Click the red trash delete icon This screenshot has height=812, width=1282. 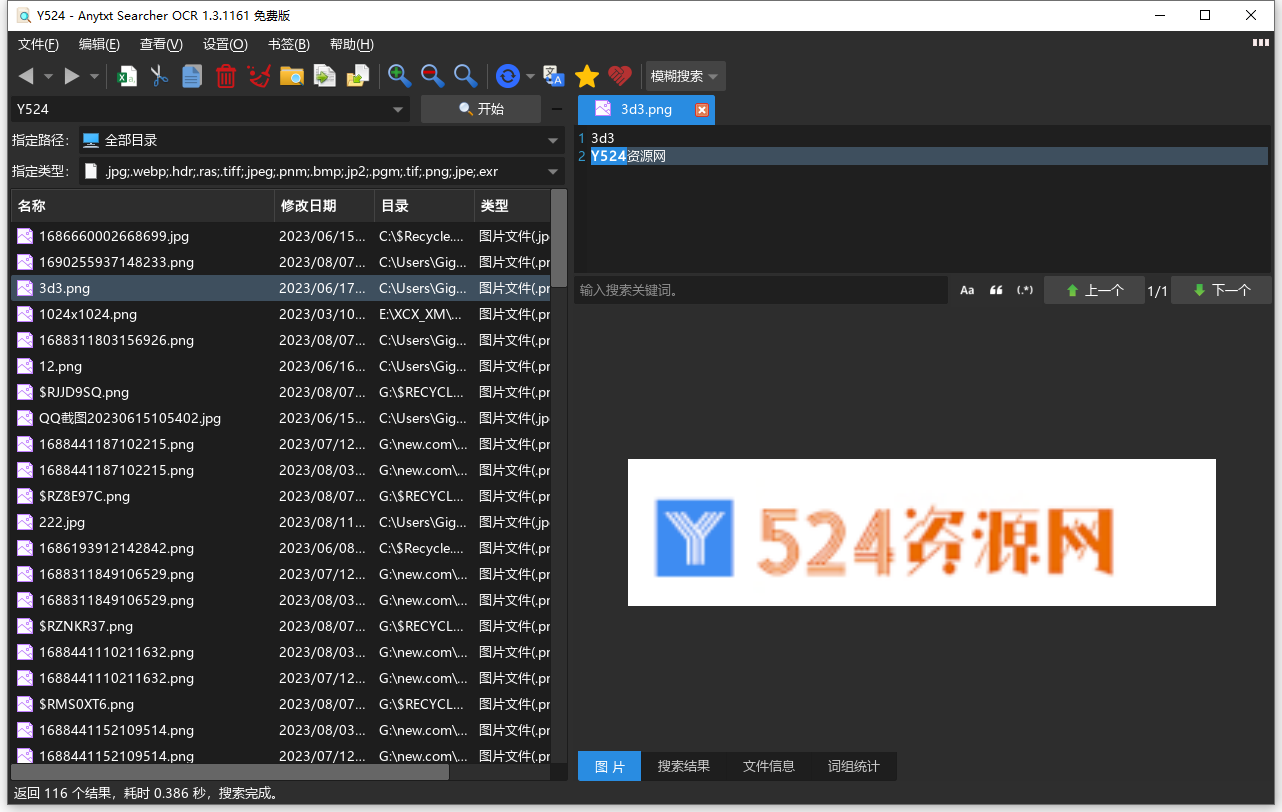pyautogui.click(x=226, y=76)
